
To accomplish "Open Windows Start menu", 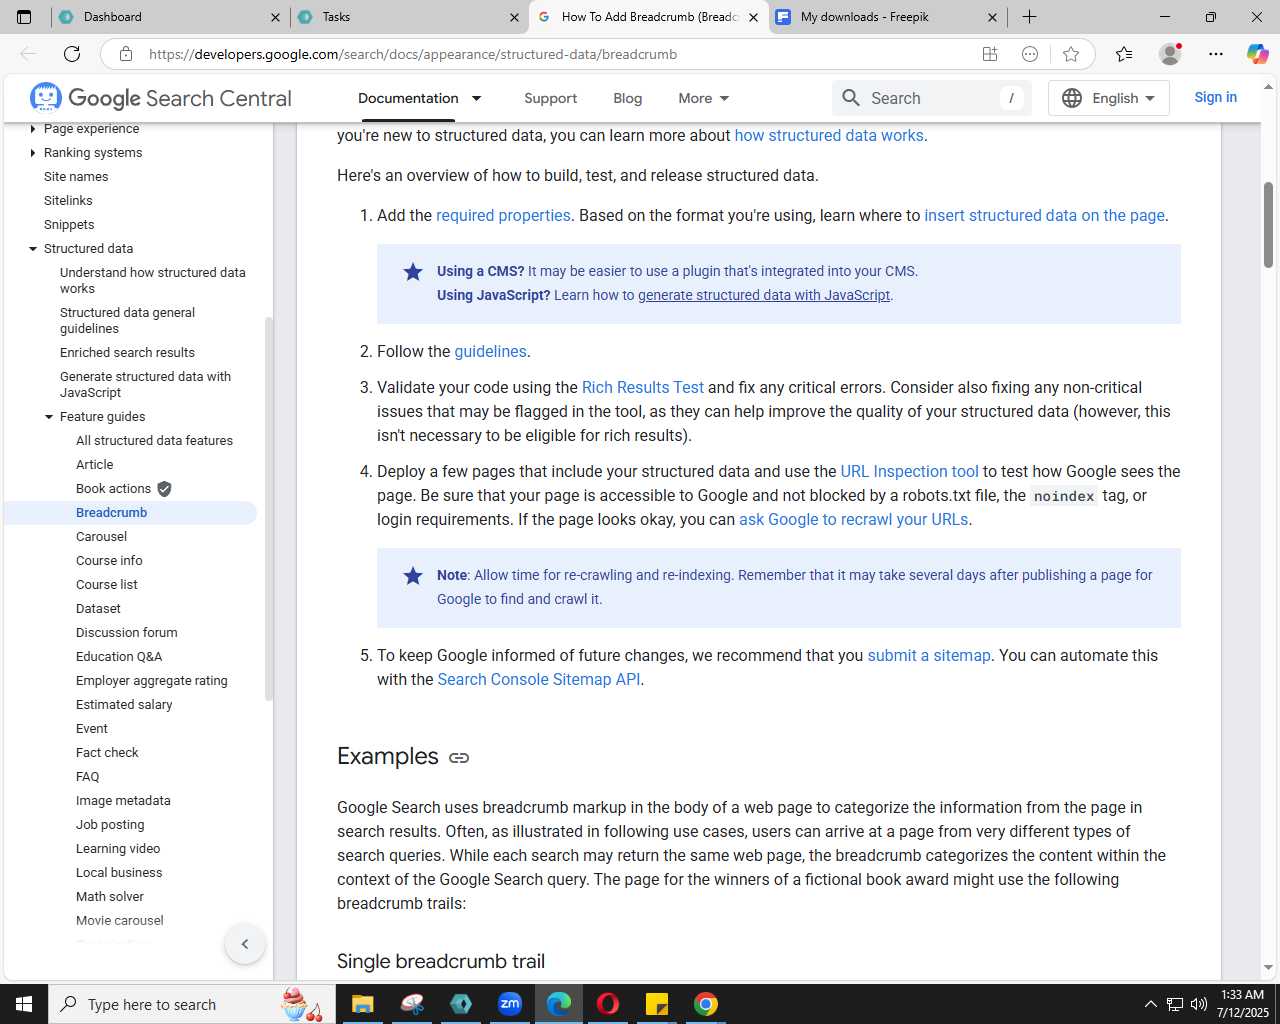I will click(24, 1004).
